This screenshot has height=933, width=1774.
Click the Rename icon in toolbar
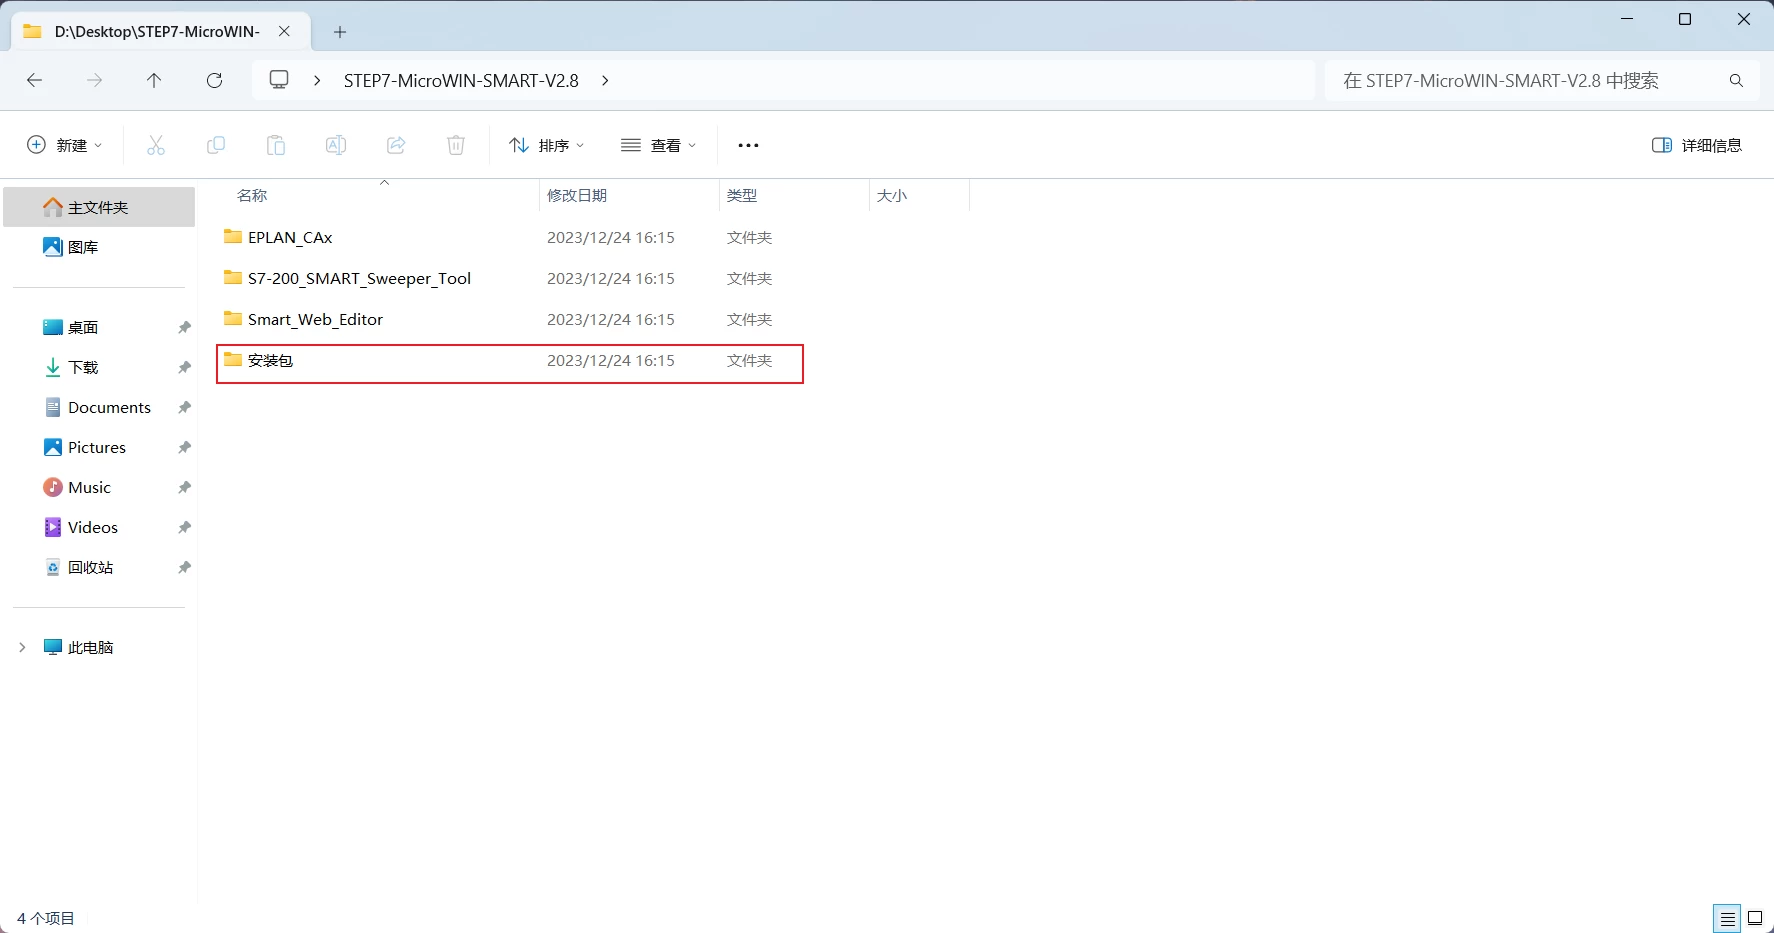tap(336, 145)
